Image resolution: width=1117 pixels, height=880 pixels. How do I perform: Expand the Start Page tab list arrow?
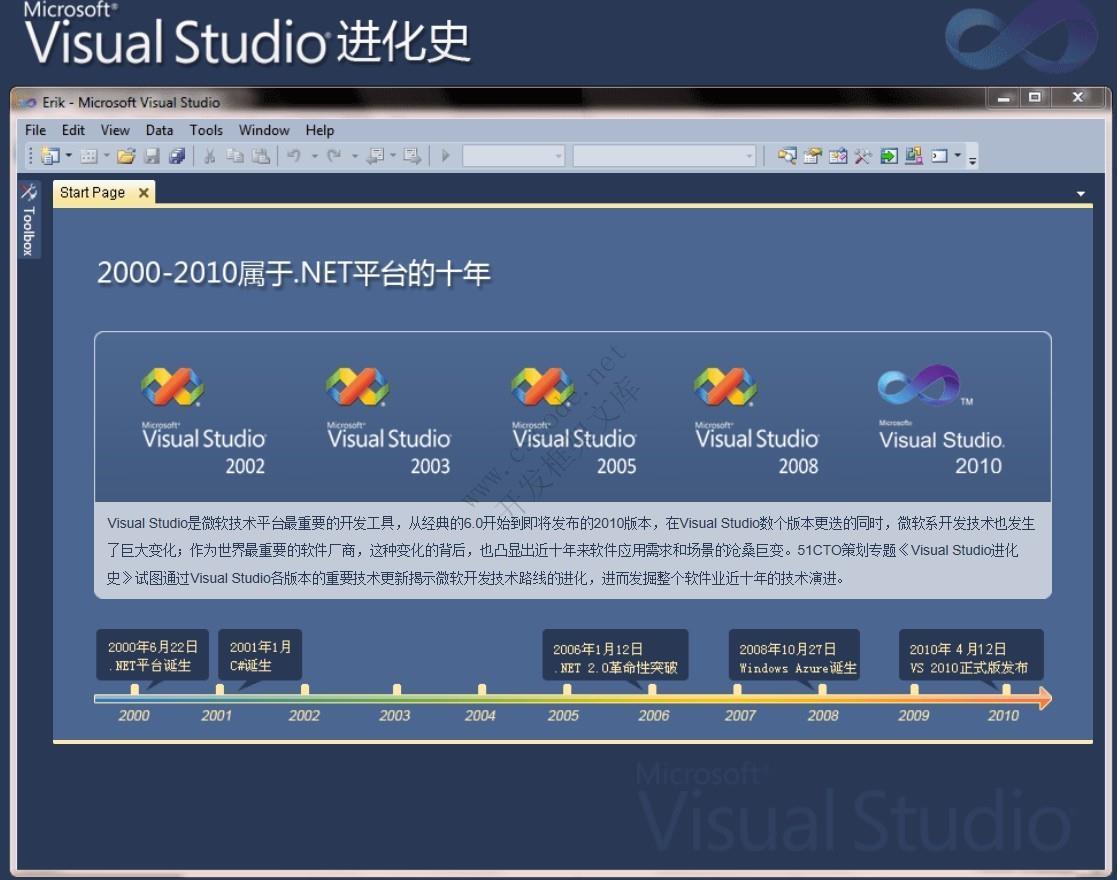coord(1079,193)
